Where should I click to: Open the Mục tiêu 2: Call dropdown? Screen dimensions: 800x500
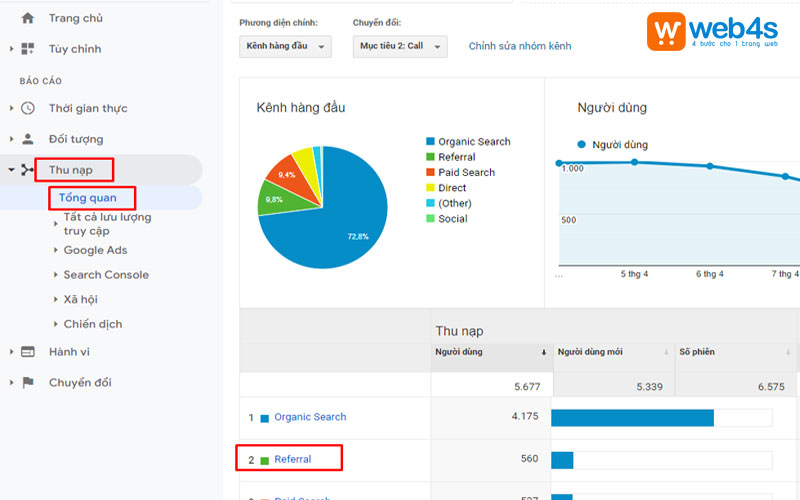pos(400,46)
